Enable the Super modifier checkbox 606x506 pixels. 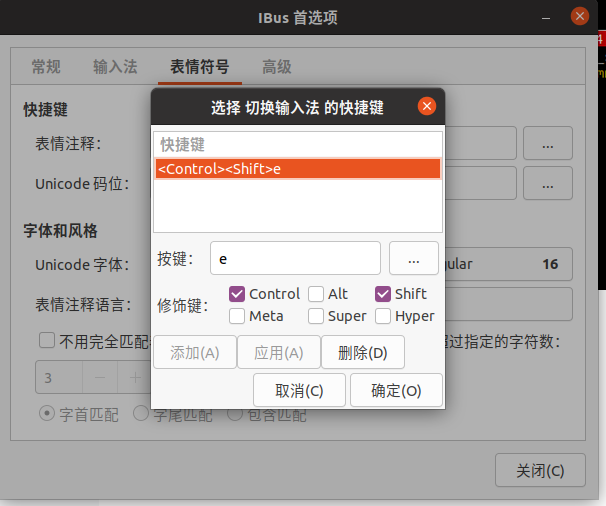click(x=316, y=316)
